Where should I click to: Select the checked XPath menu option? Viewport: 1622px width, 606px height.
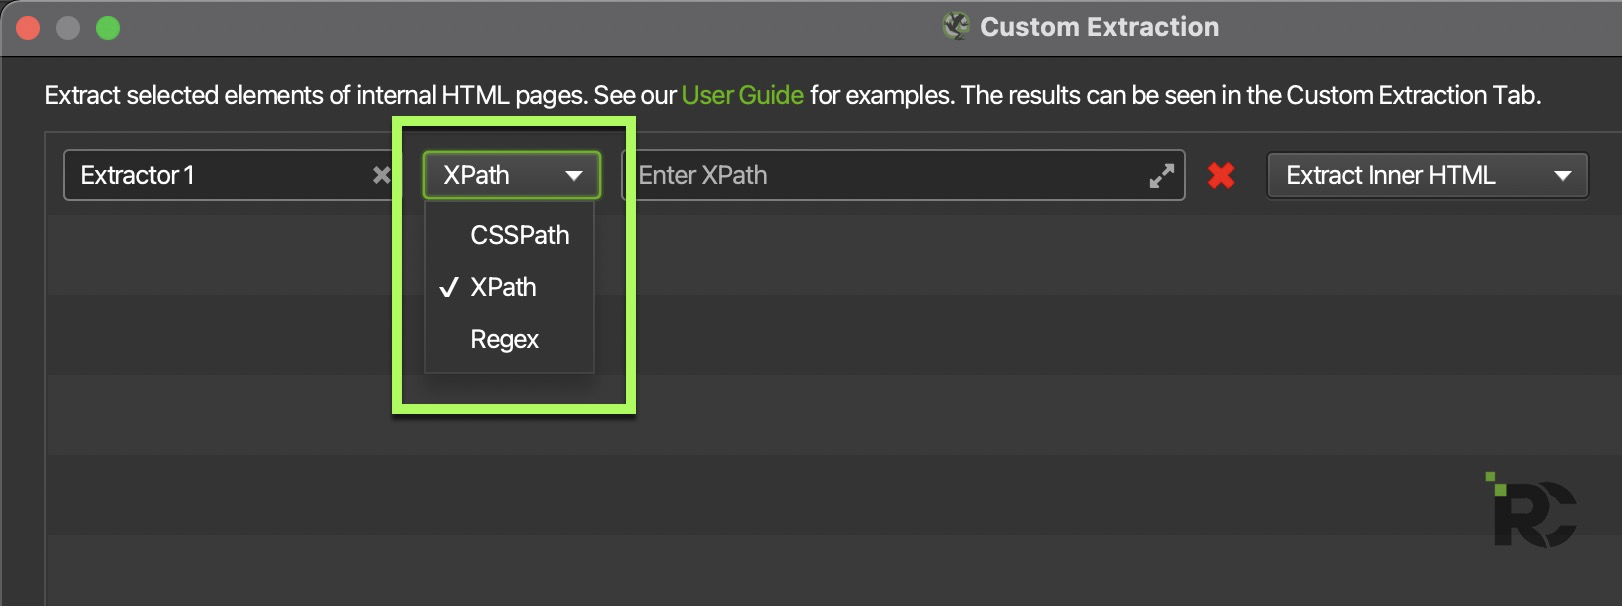pyautogui.click(x=510, y=287)
